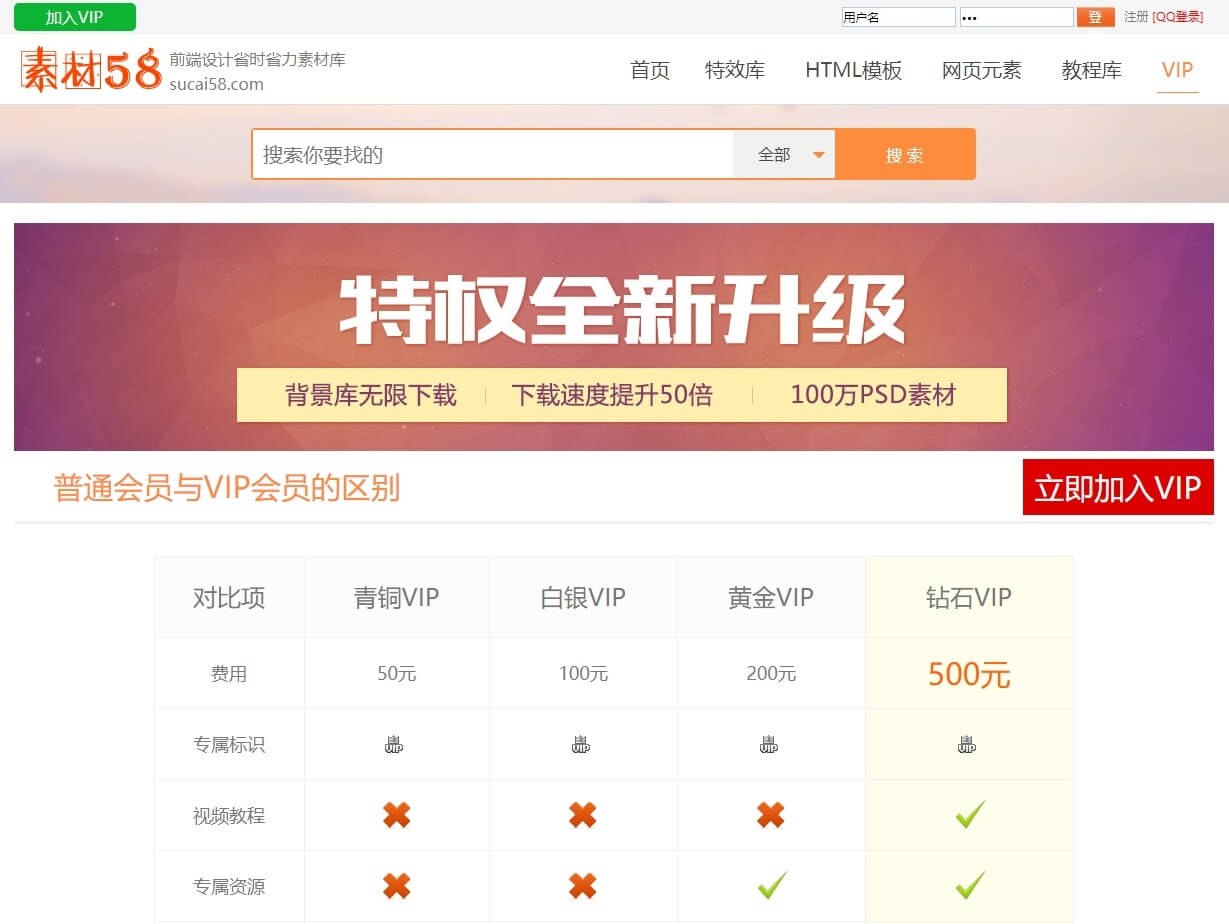Viewport: 1229px width, 924px height.
Task: Go to the 教程库 page
Action: [x=1091, y=70]
